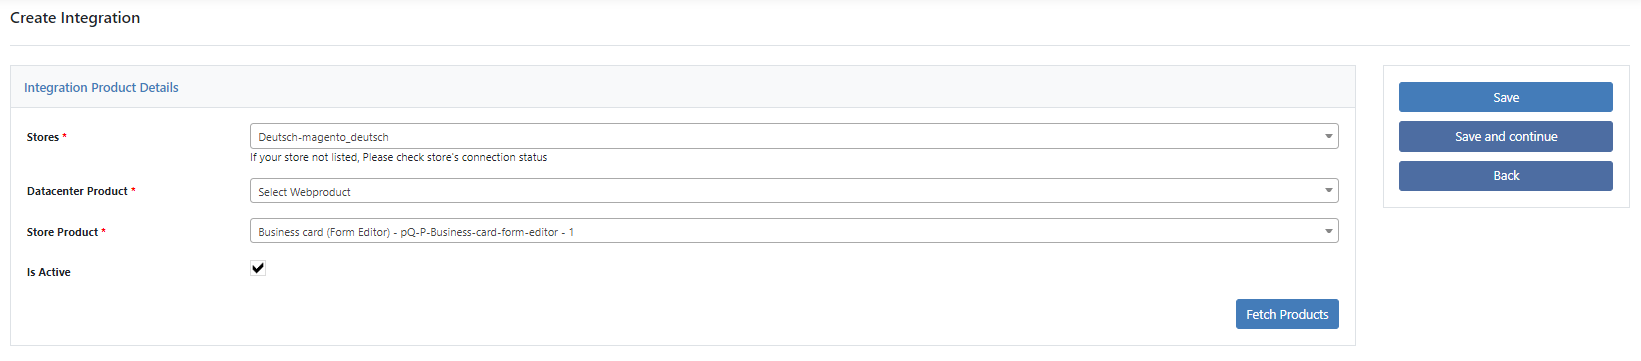
Task: Click the Store Product dropdown arrow
Action: (x=1328, y=231)
